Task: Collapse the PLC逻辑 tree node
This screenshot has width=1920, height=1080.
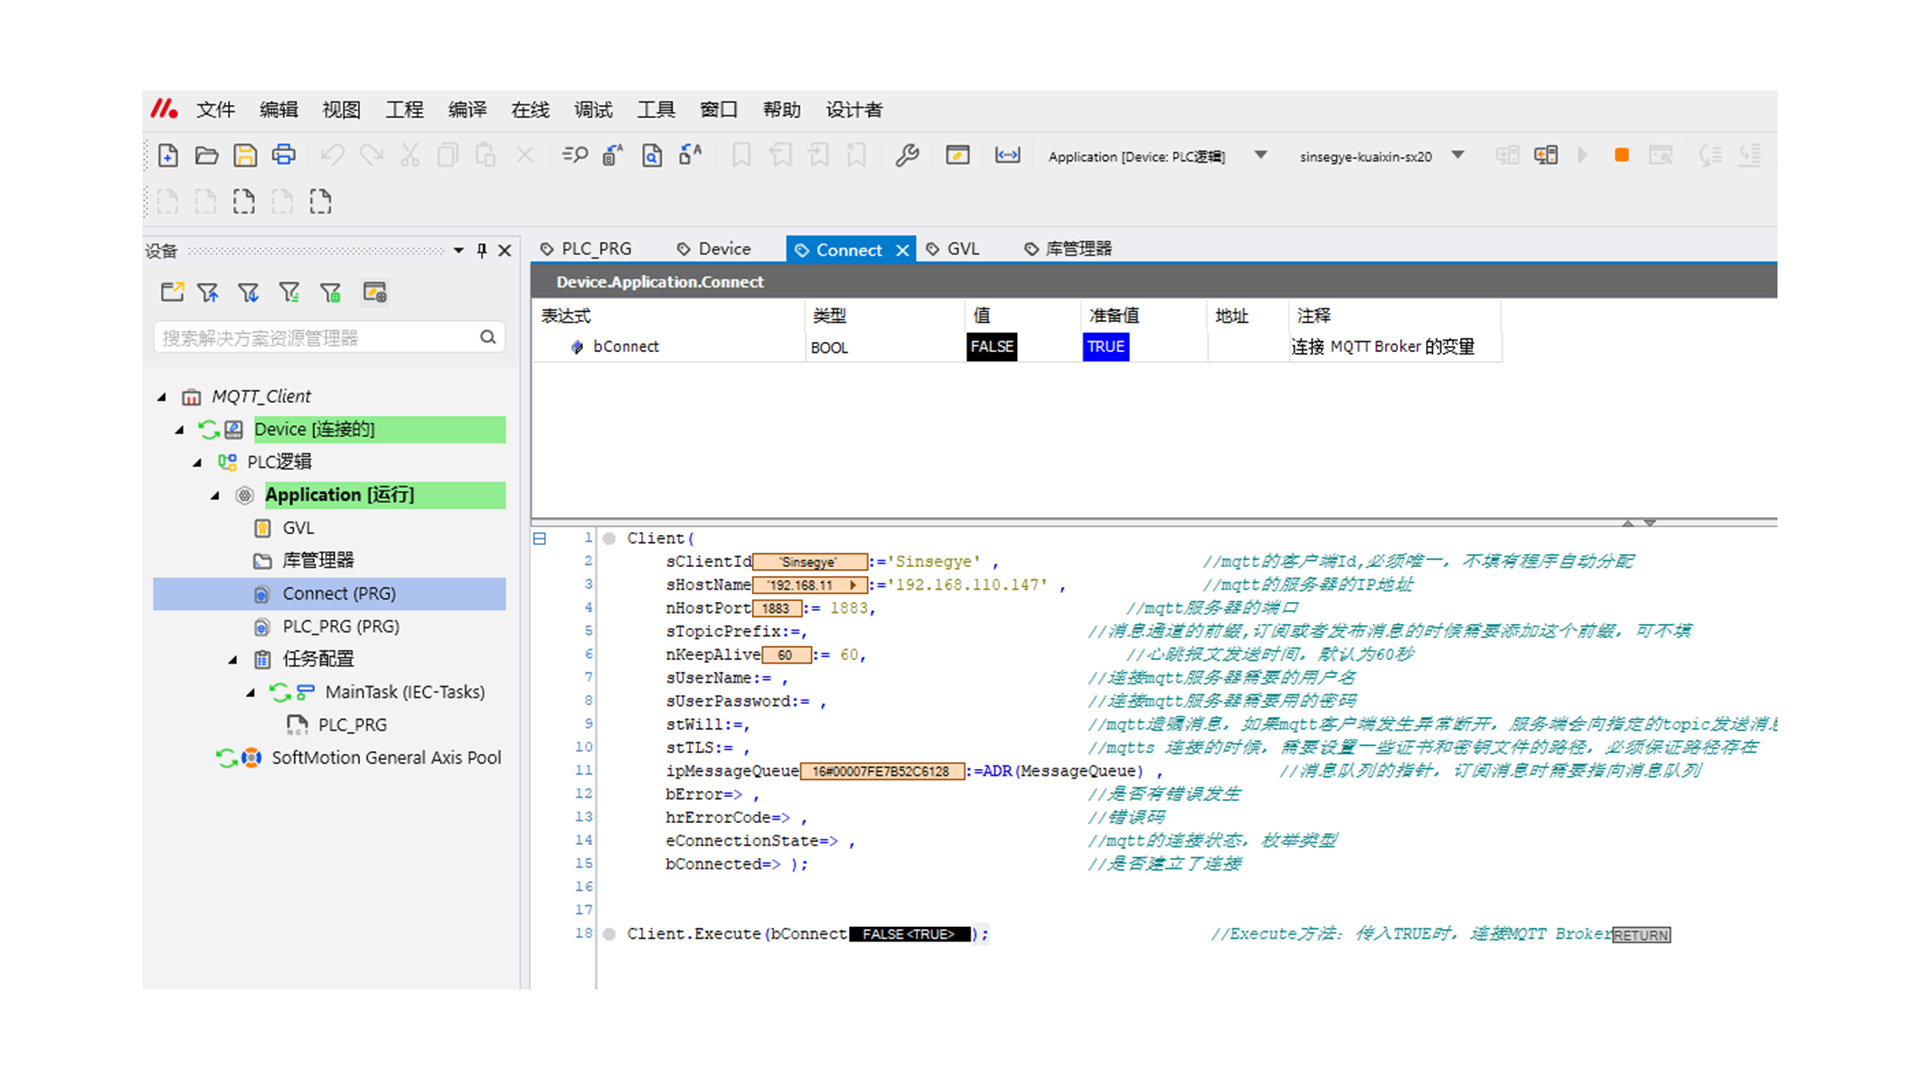Action: click(197, 463)
